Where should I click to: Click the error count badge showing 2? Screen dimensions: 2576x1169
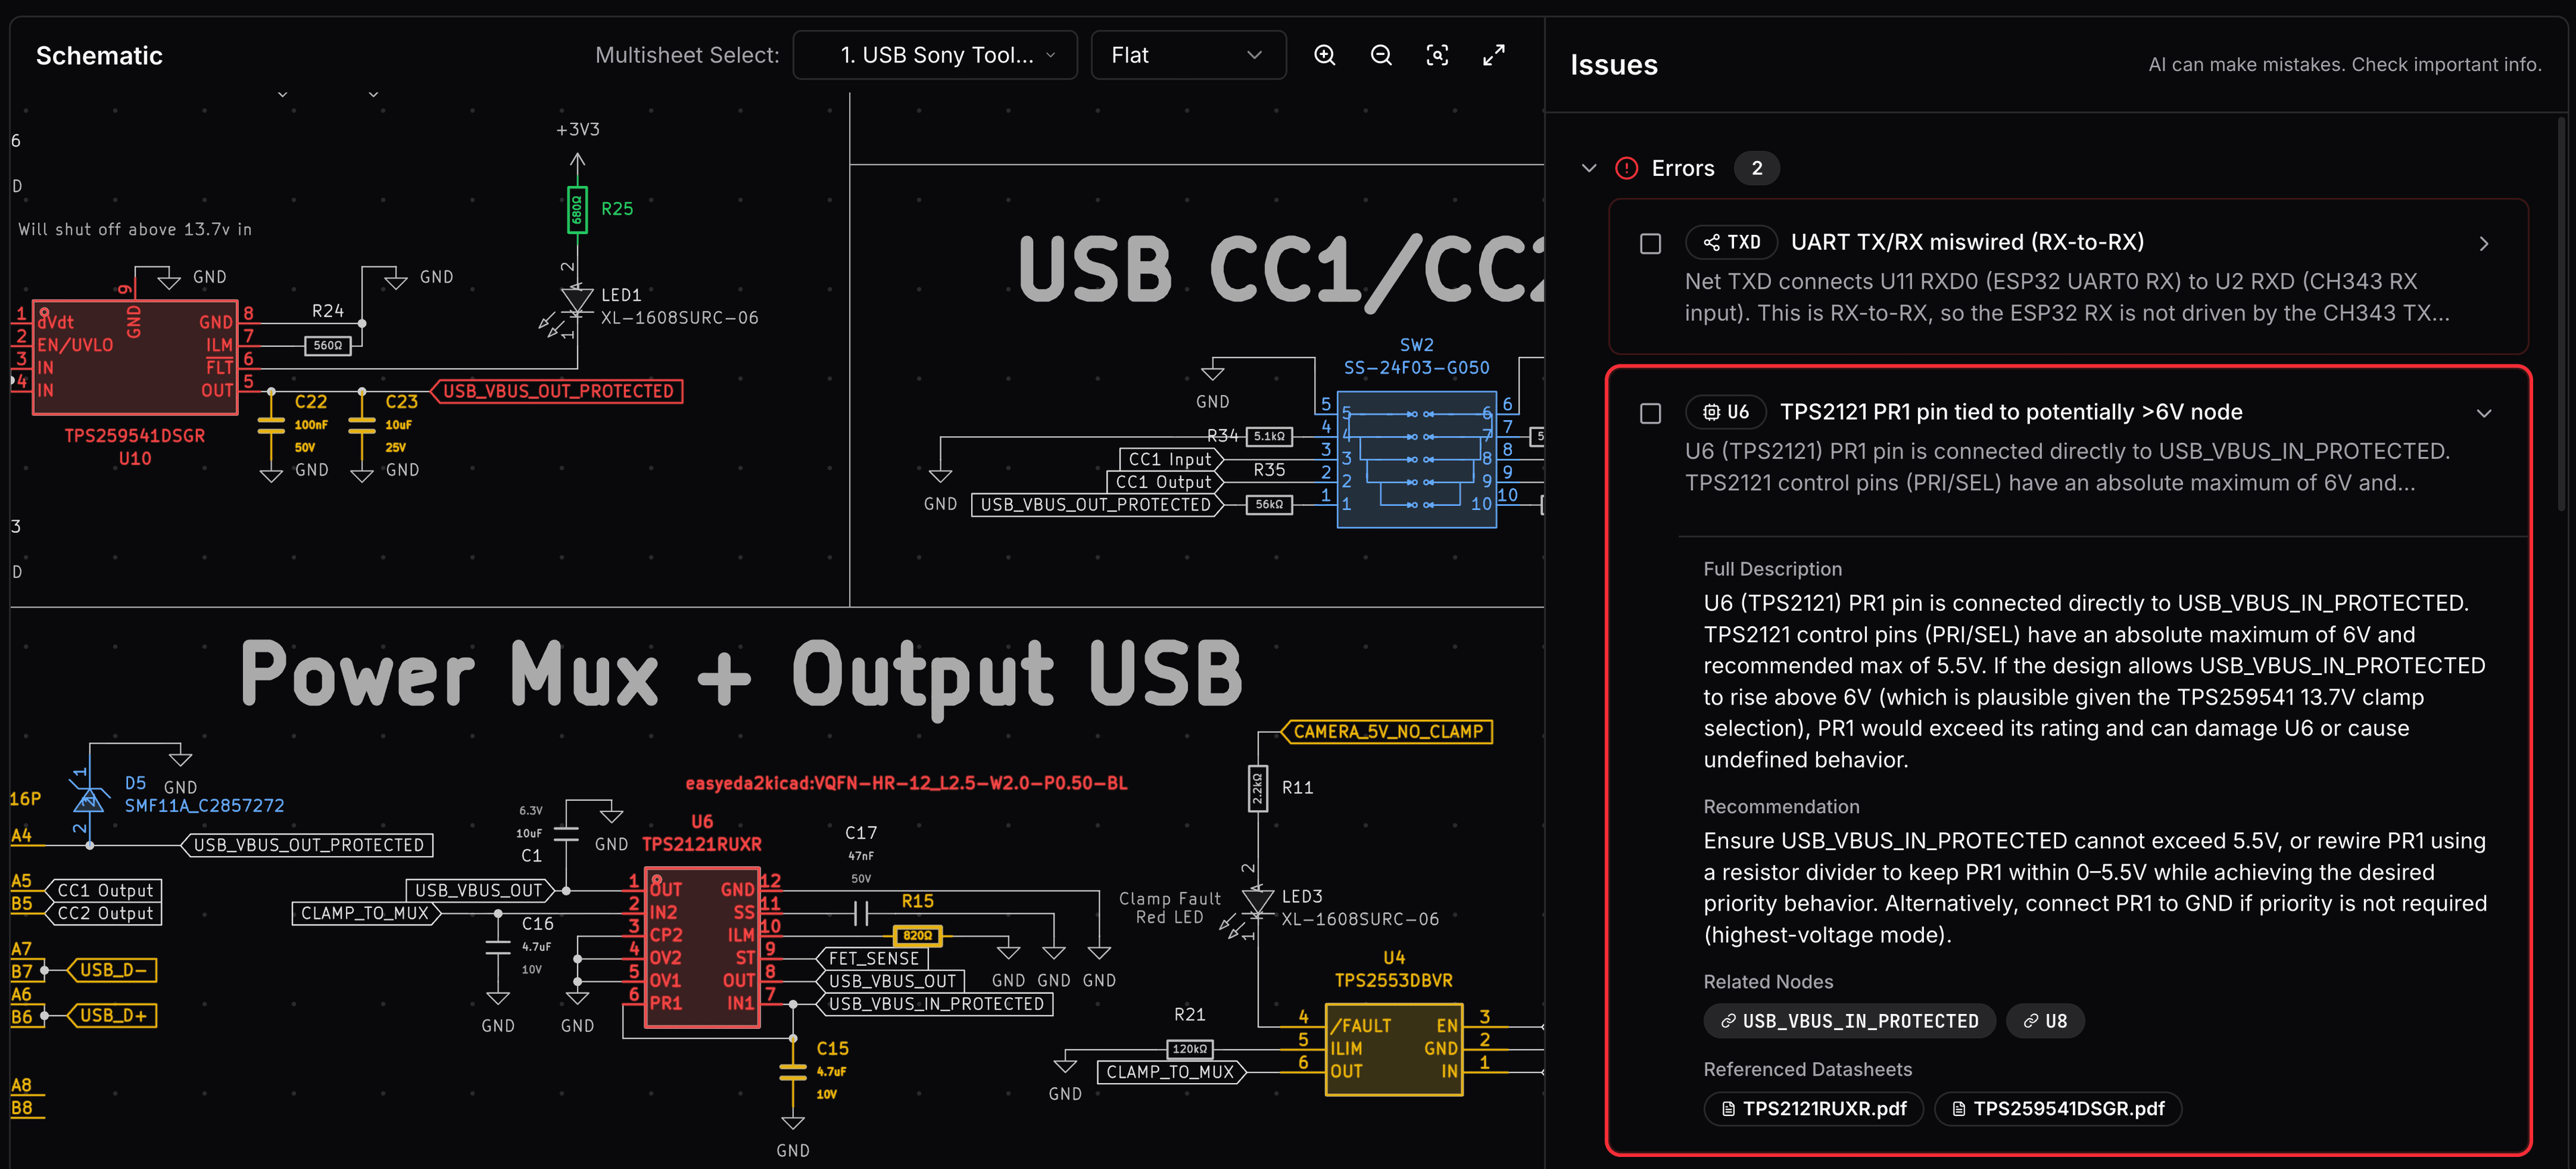coord(1757,168)
